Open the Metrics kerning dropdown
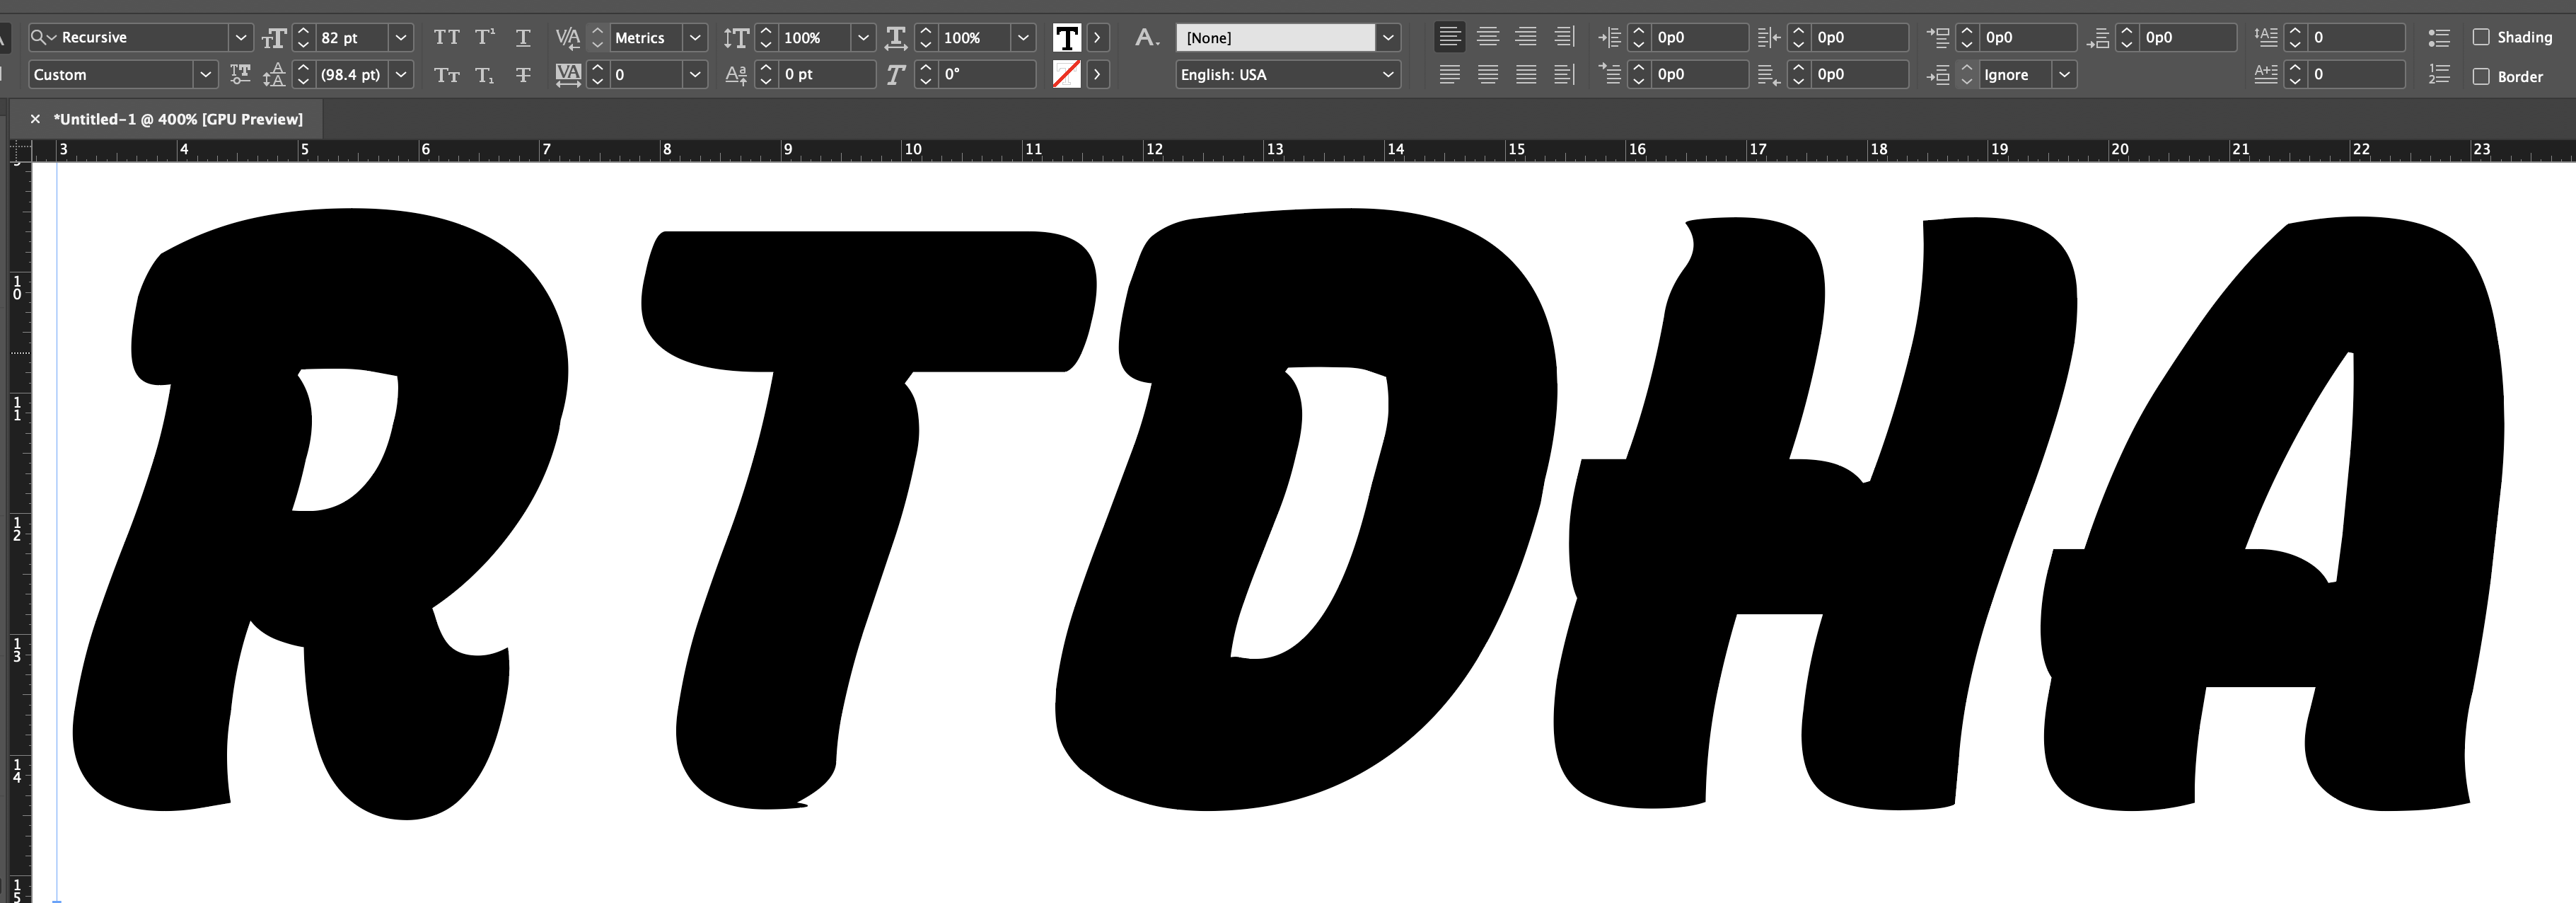Viewport: 2576px width, 903px height. pyautogui.click(x=695, y=38)
